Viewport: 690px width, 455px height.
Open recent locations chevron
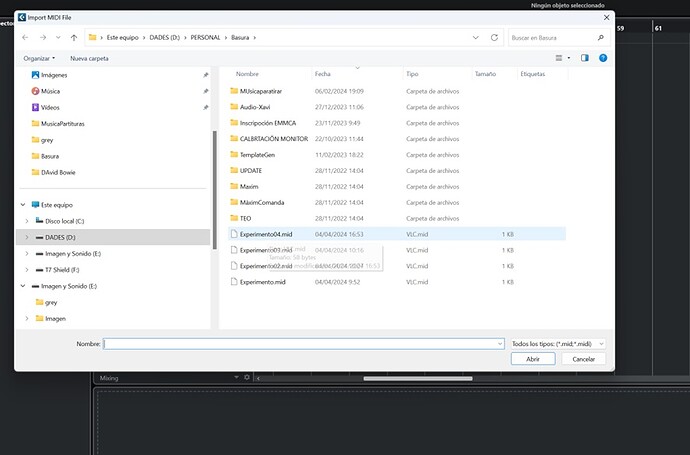tap(58, 37)
